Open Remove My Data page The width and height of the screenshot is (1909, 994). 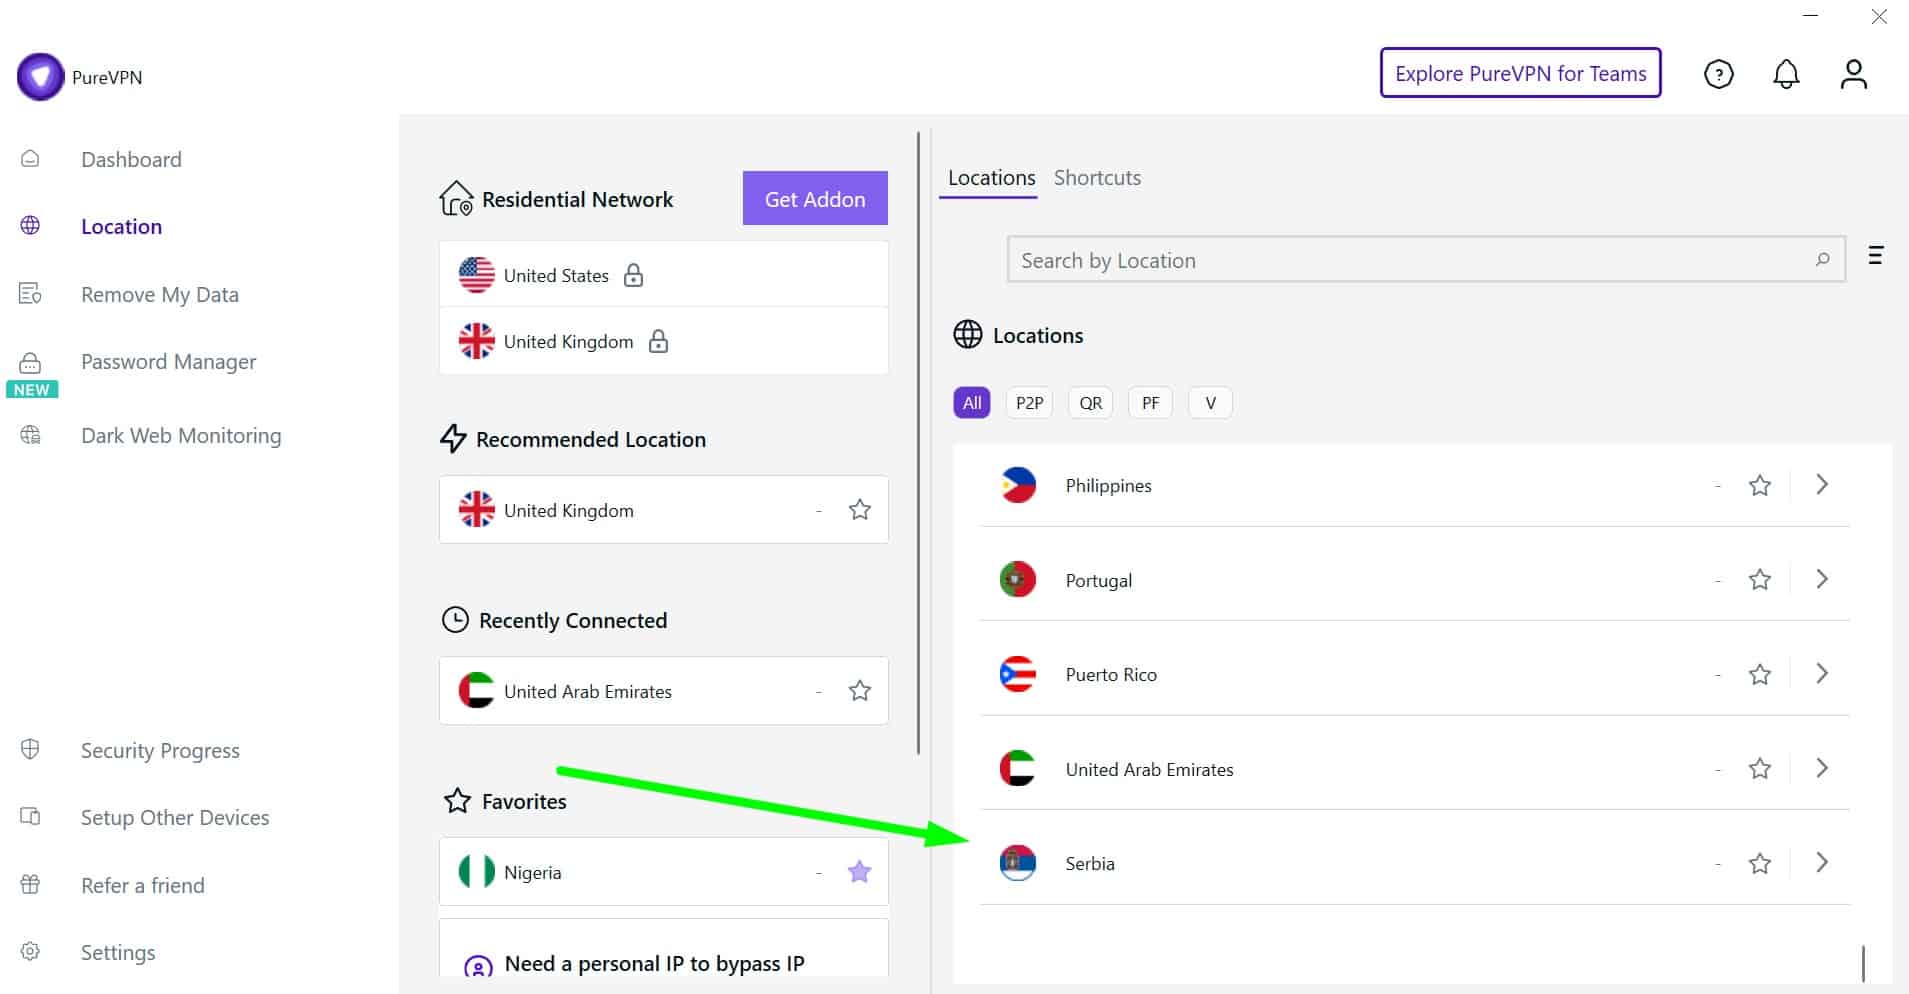pos(160,294)
